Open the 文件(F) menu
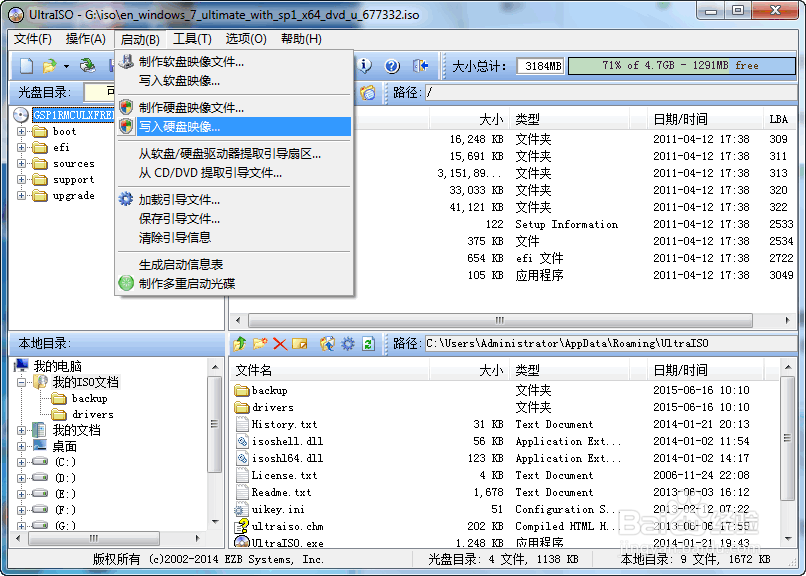Viewport: 806px width, 576px height. click(33, 39)
